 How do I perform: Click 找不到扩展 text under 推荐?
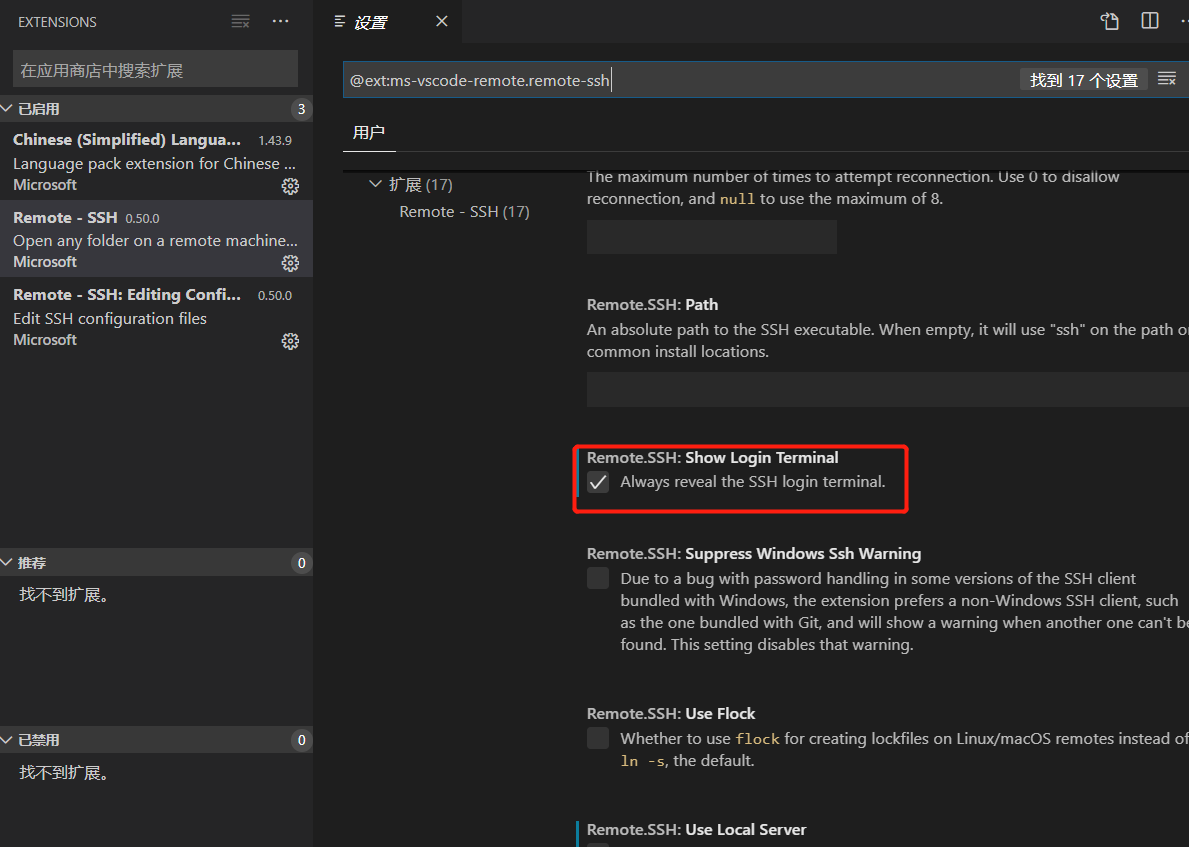[65, 594]
